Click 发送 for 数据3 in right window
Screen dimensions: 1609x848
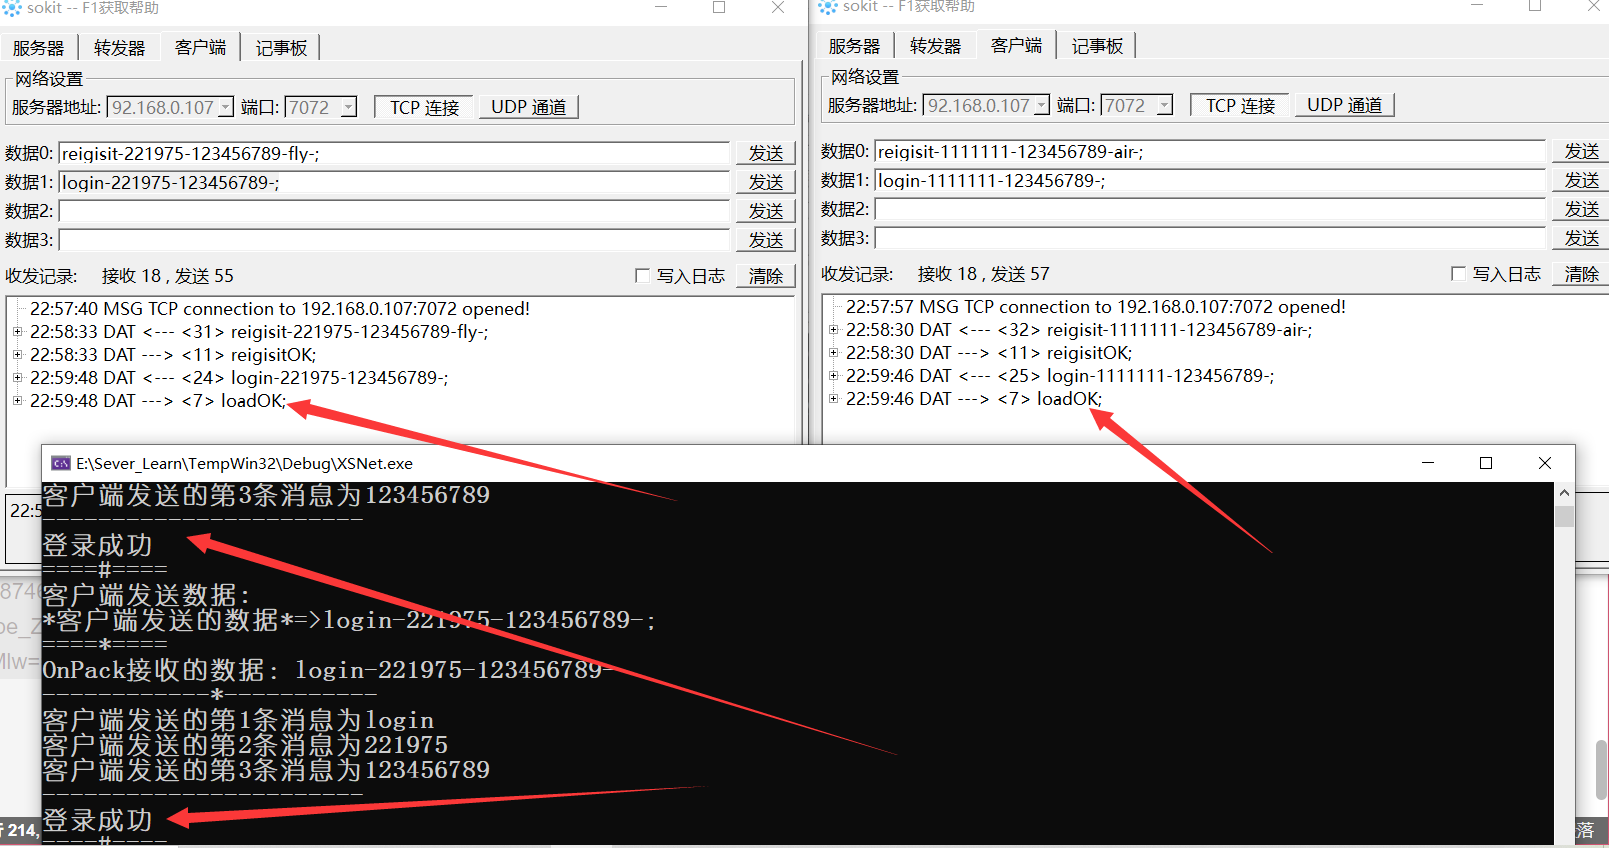(x=1582, y=238)
